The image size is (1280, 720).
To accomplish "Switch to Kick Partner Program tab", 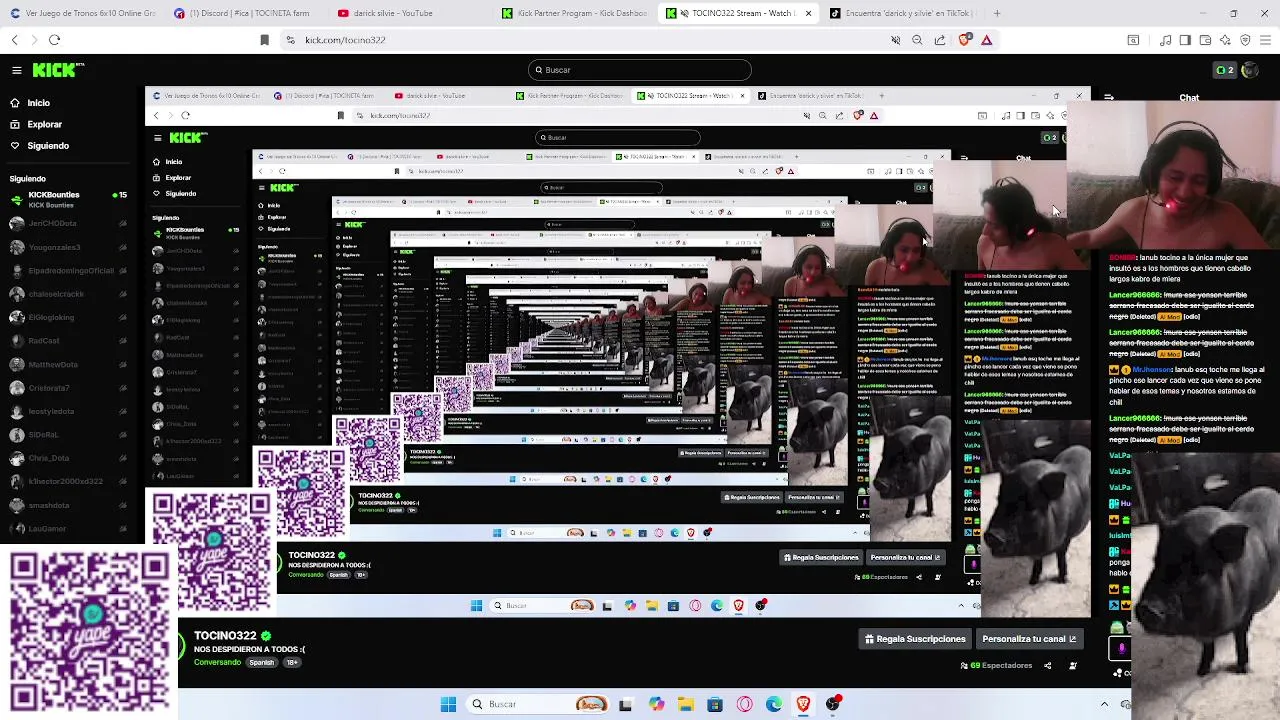I will (575, 13).
